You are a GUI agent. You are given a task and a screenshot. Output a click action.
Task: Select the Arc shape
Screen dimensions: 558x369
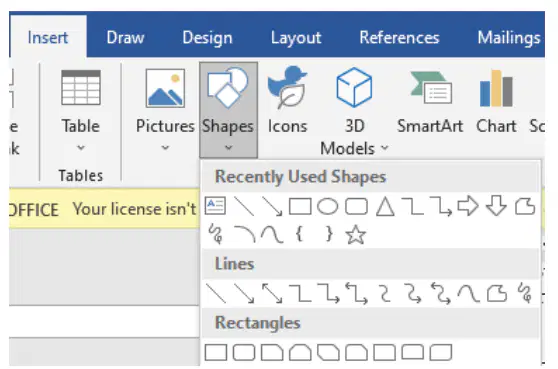(245, 234)
